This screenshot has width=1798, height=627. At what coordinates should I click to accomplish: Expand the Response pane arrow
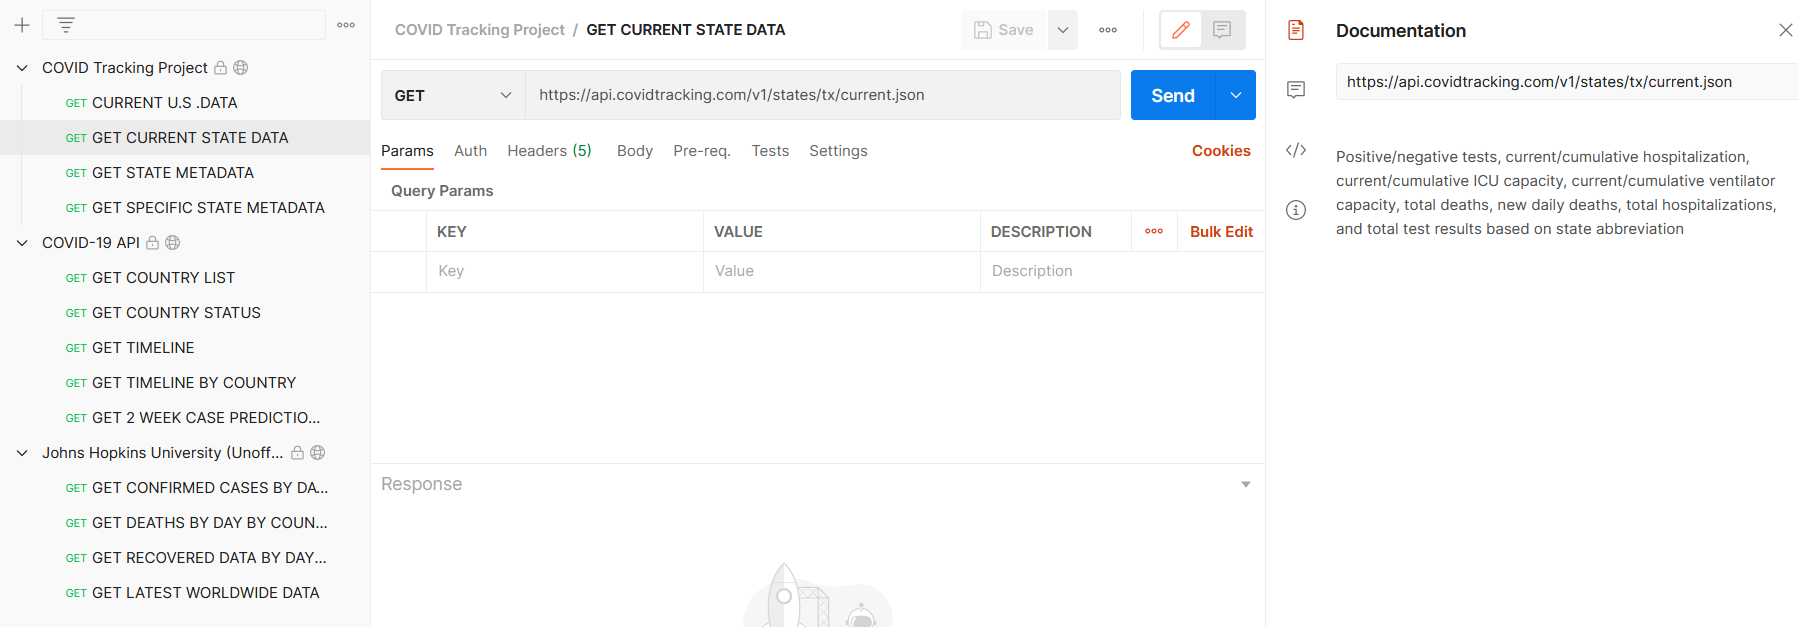(x=1246, y=484)
